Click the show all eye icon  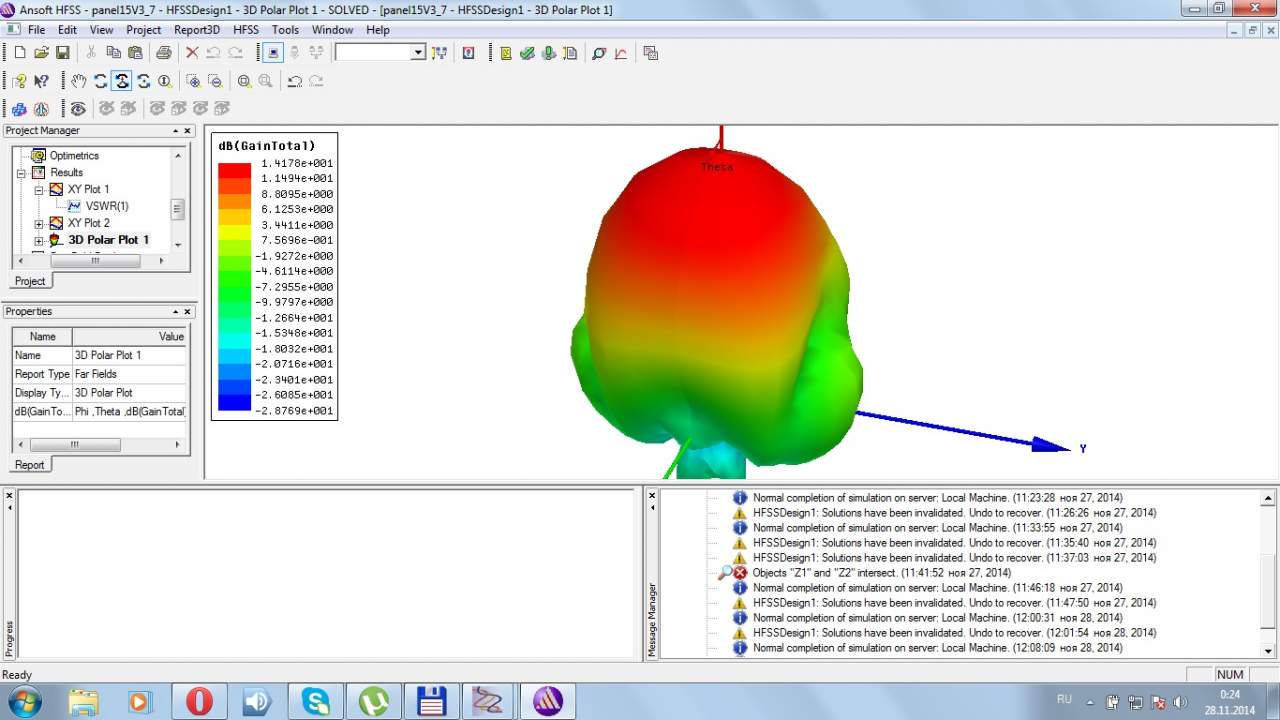coord(78,108)
